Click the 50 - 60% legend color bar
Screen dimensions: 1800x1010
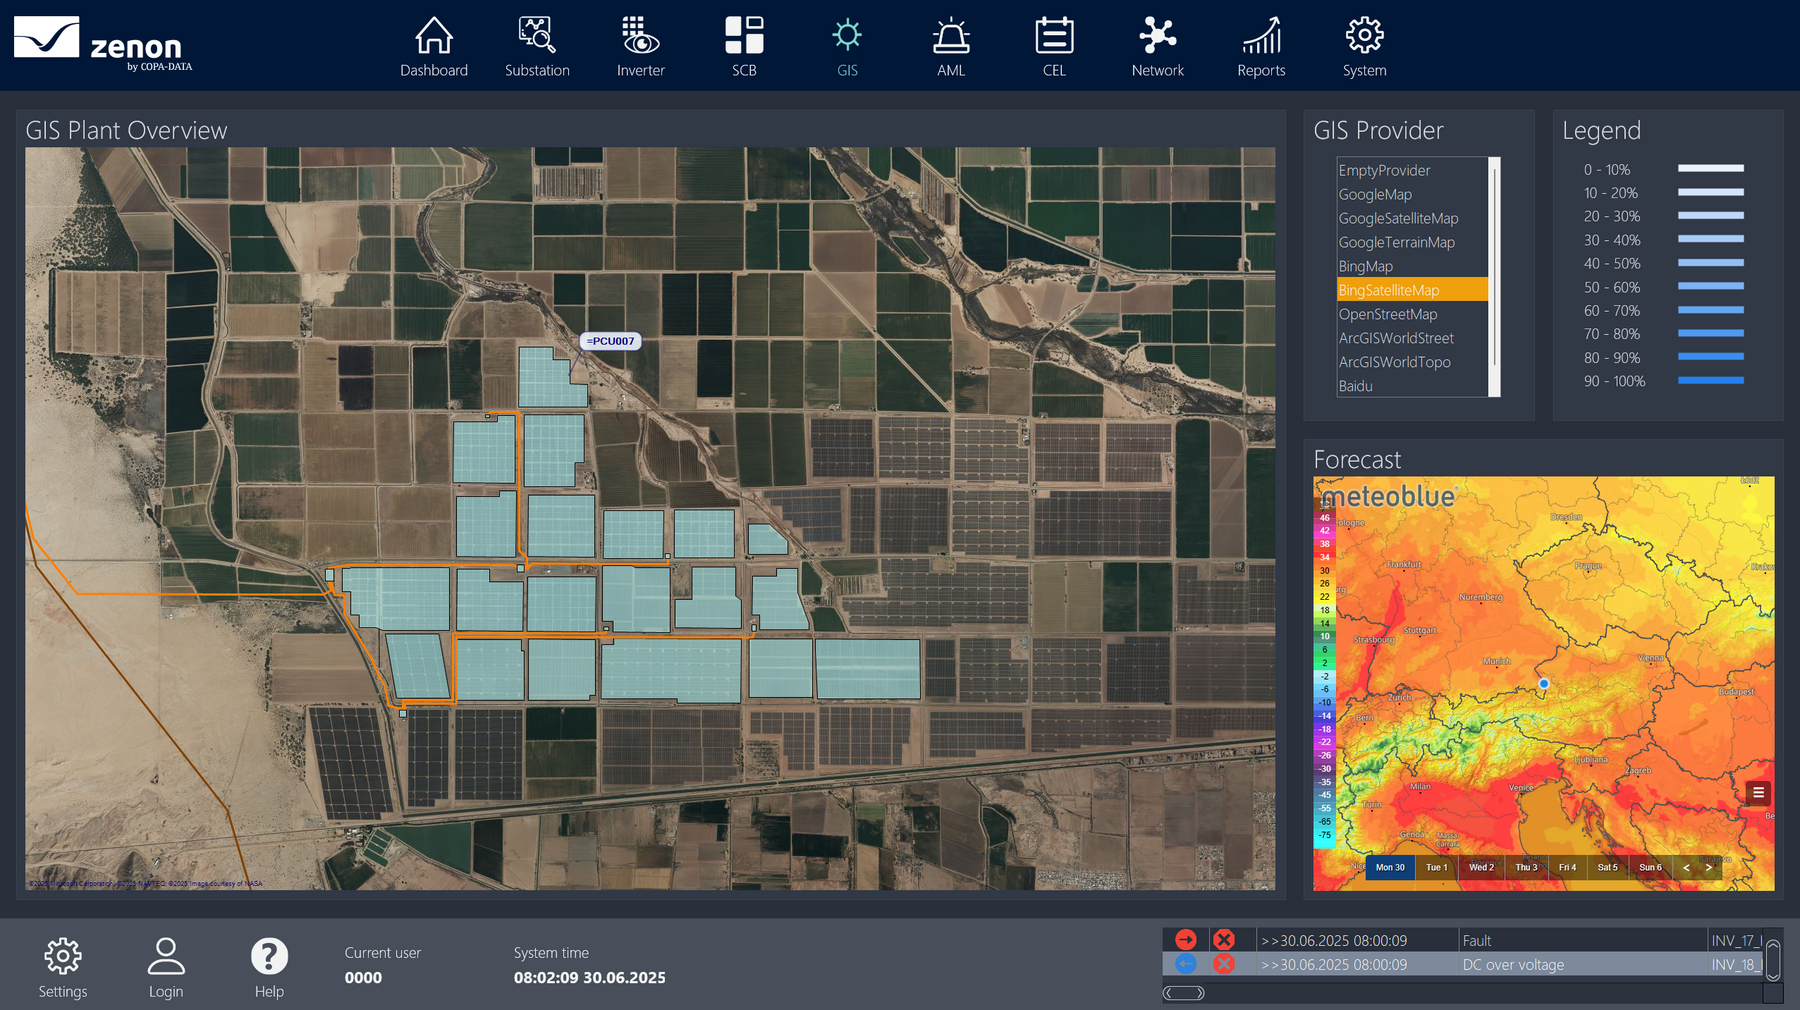(x=1710, y=286)
